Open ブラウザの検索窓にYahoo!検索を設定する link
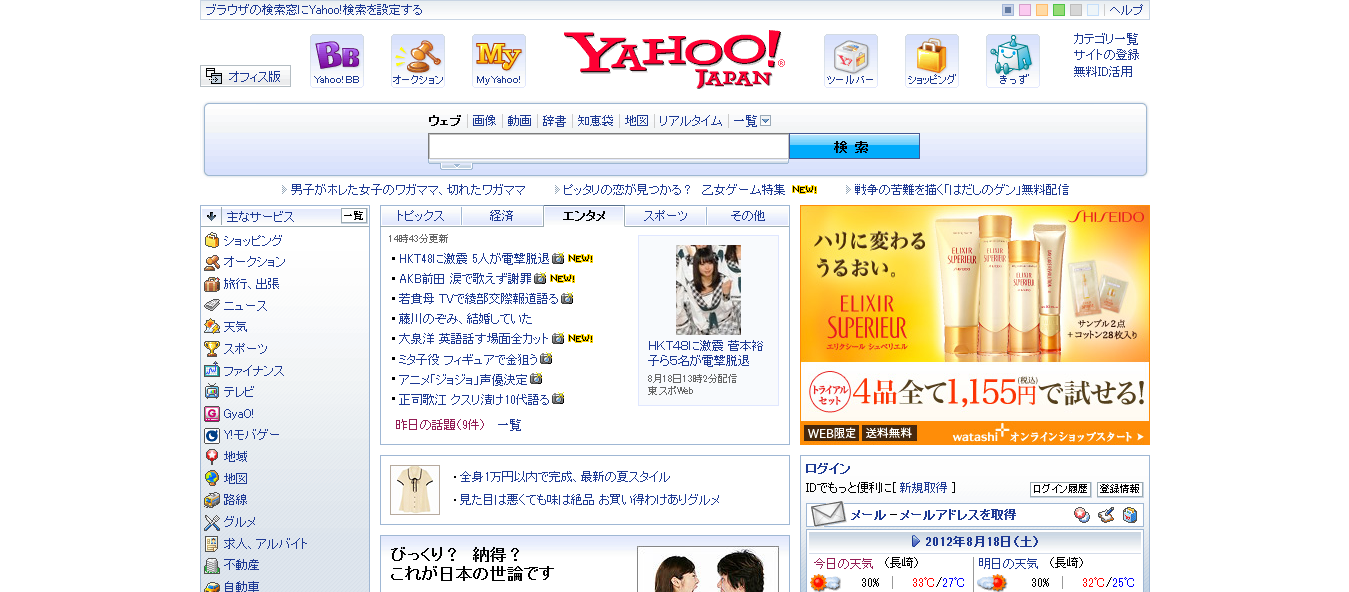The width and height of the screenshot is (1349, 592). point(314,10)
